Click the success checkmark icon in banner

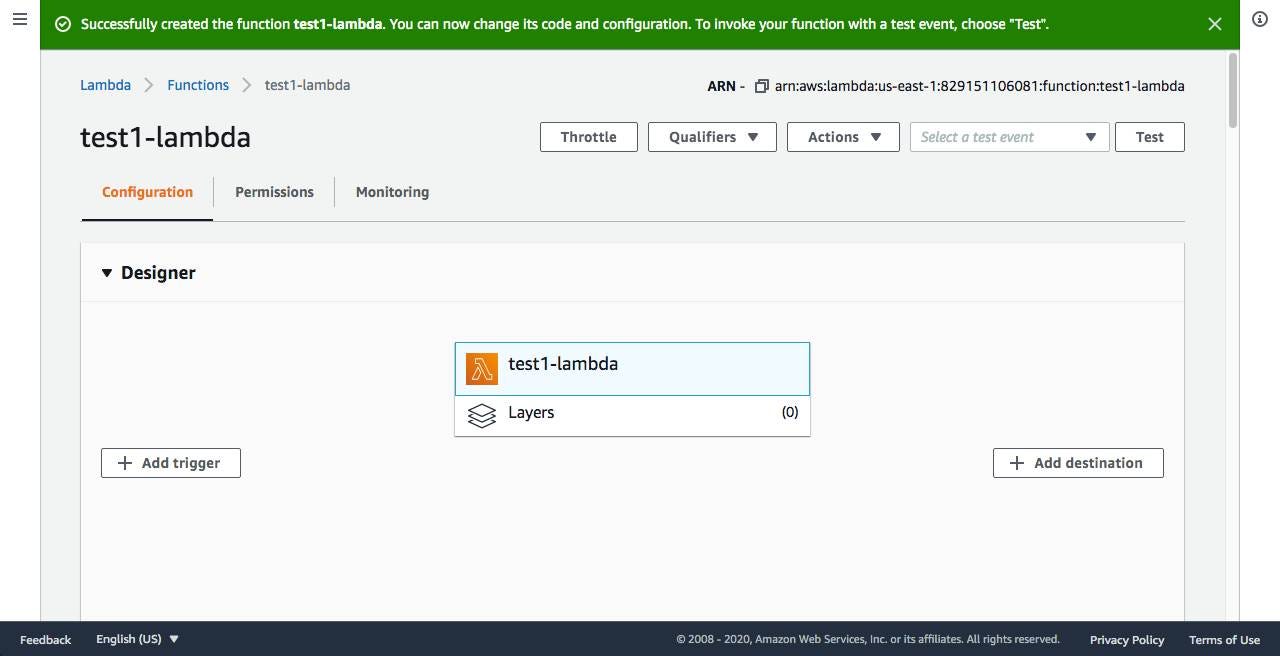coord(63,24)
